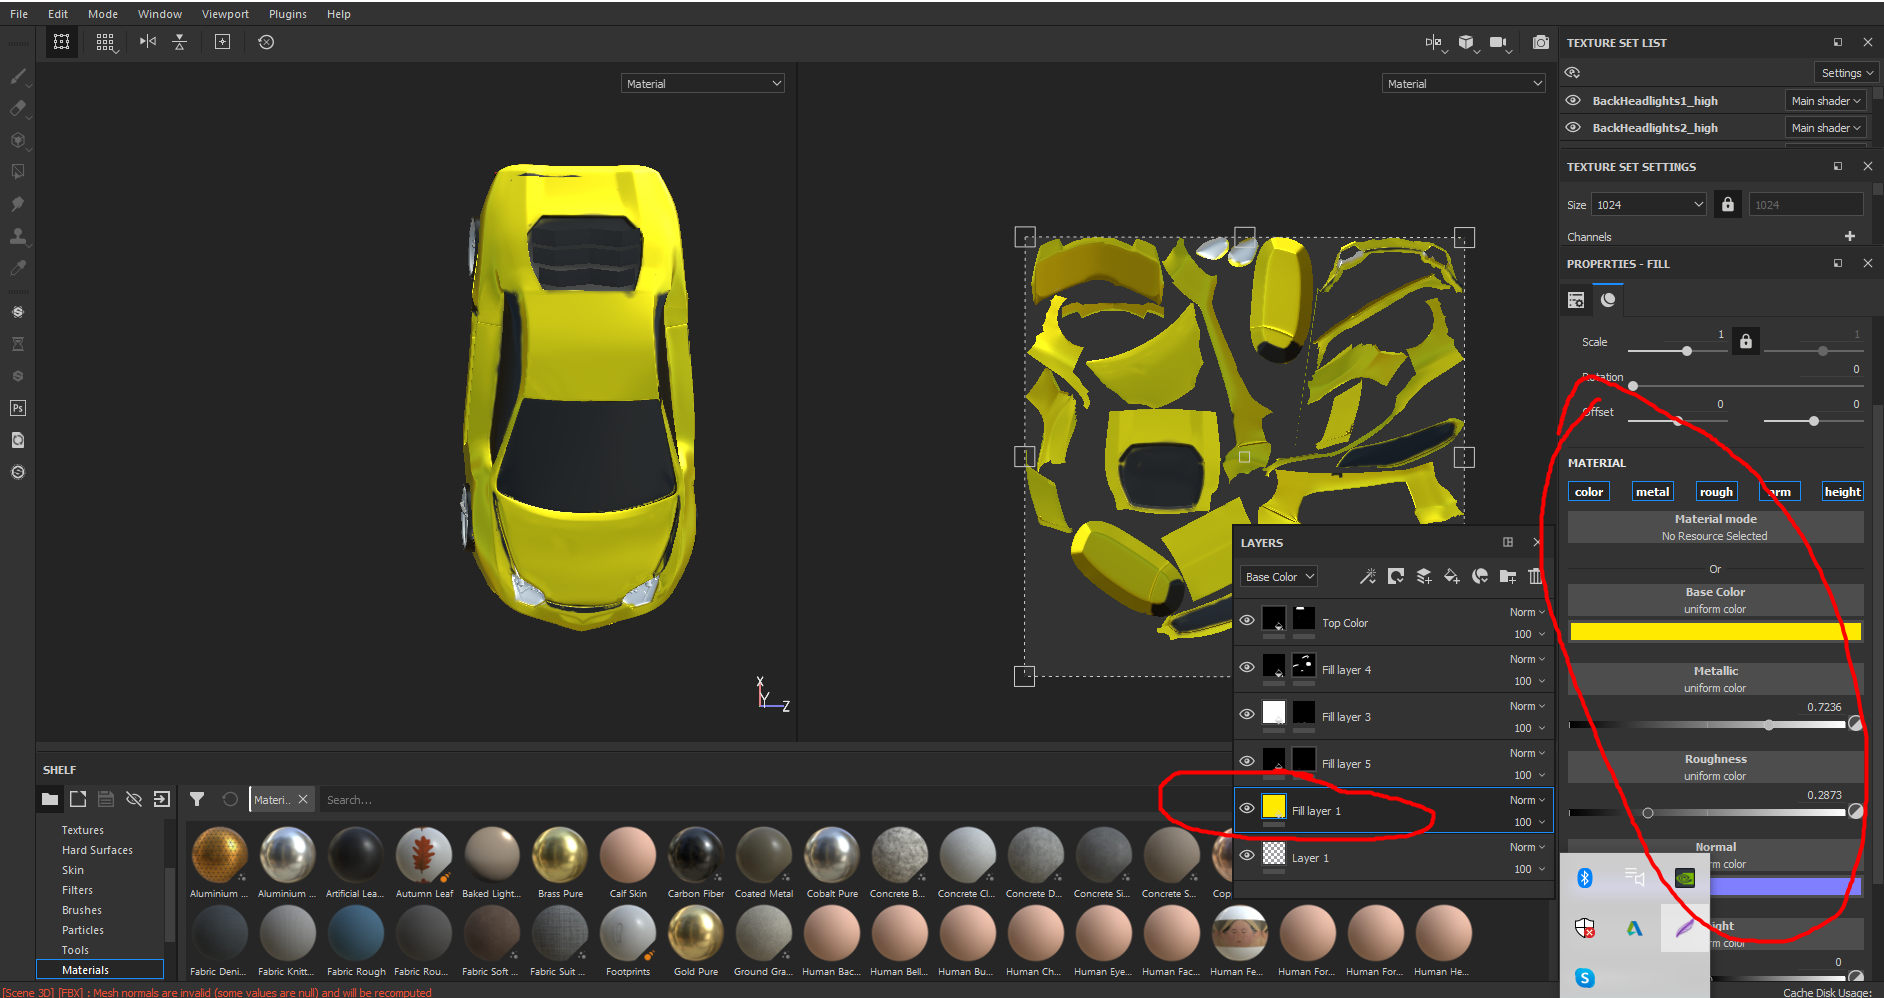Select the Smudge tool

click(x=18, y=204)
